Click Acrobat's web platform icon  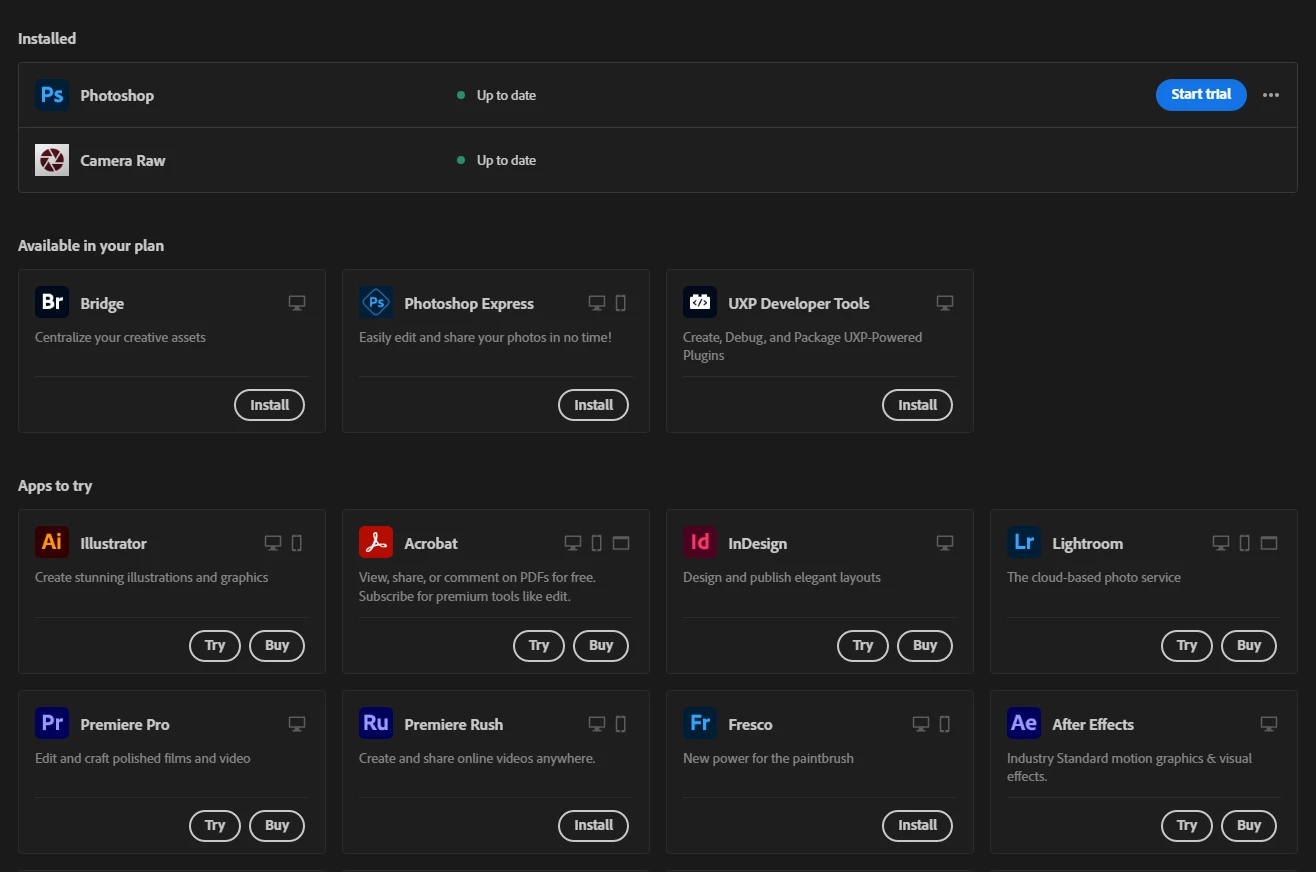click(621, 543)
